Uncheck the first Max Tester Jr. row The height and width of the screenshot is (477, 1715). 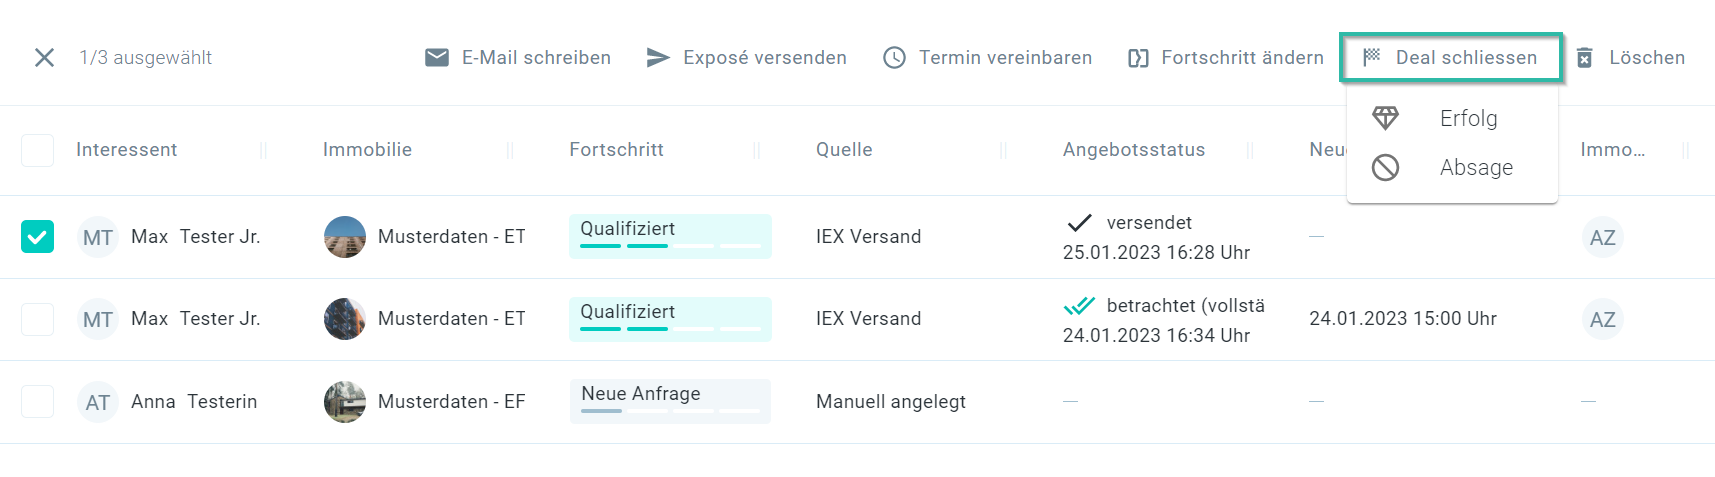(x=38, y=237)
